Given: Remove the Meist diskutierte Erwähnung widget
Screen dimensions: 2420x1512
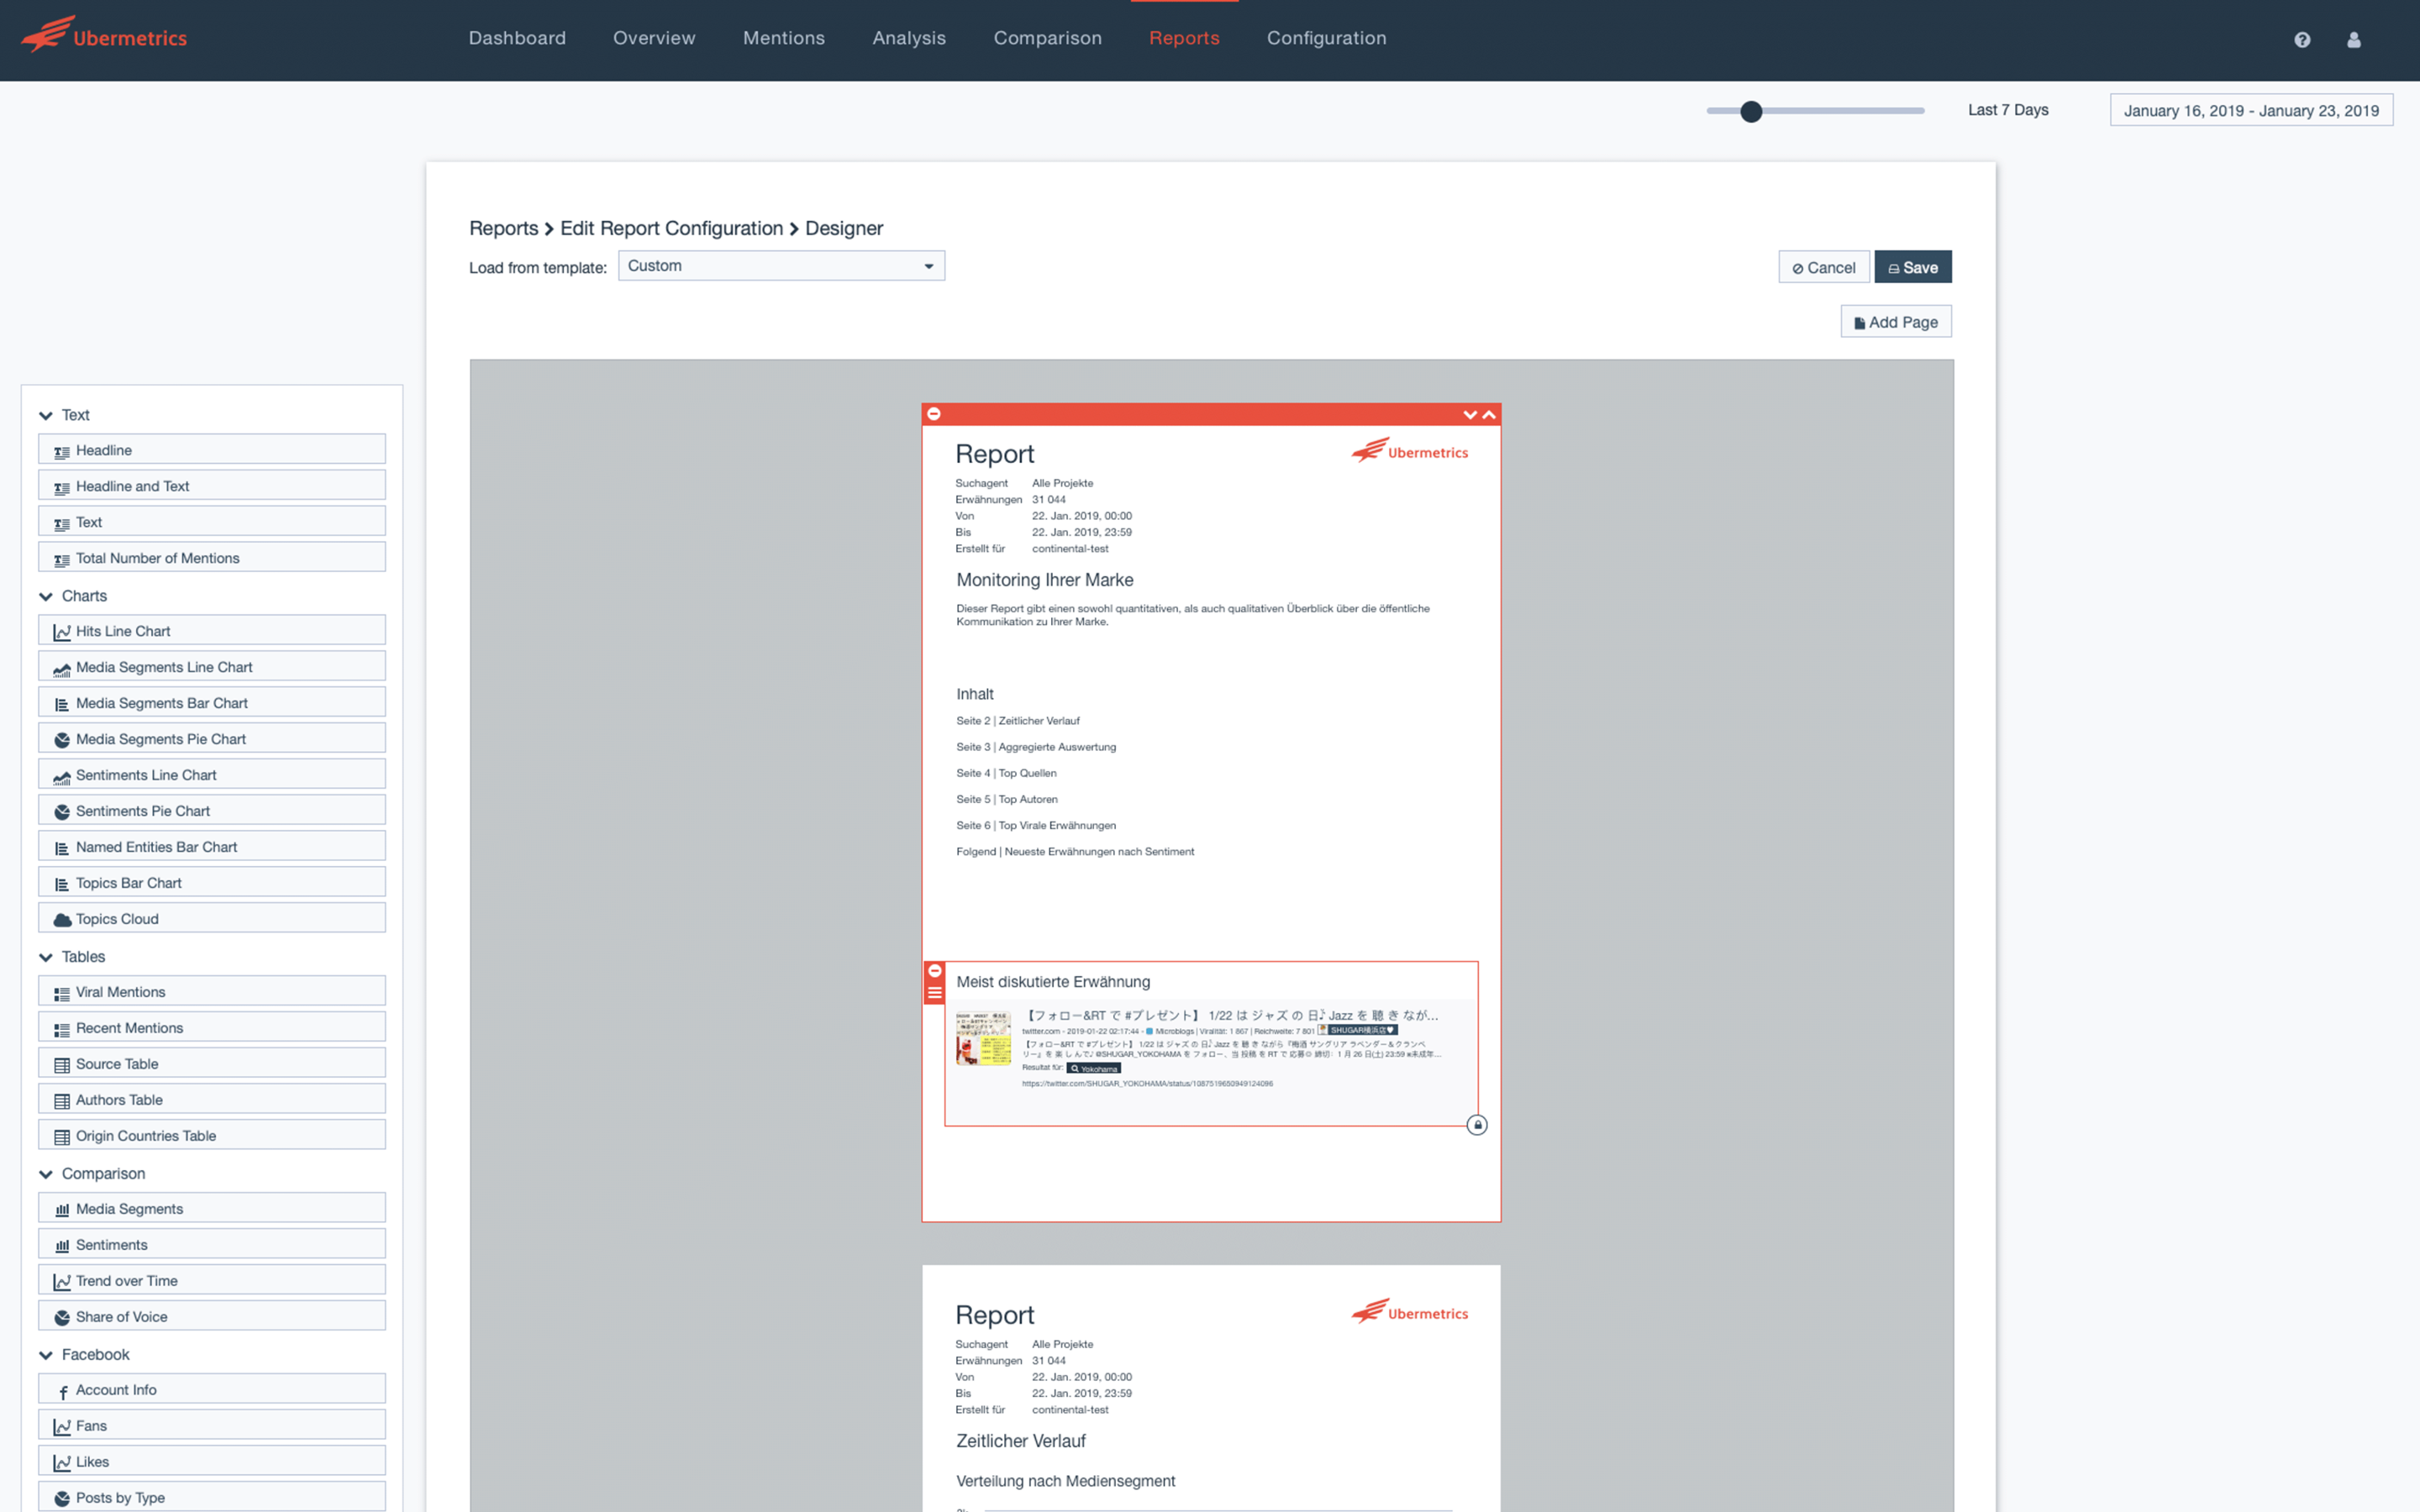Looking at the screenshot, I should point(935,971).
